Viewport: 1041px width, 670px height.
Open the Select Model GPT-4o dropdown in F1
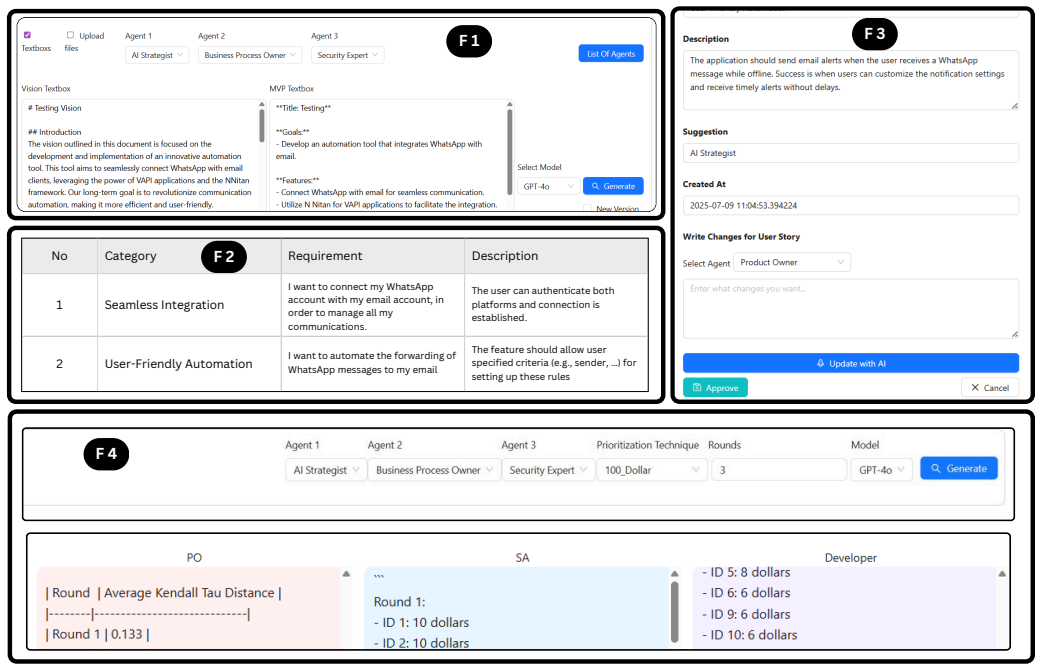pos(548,187)
